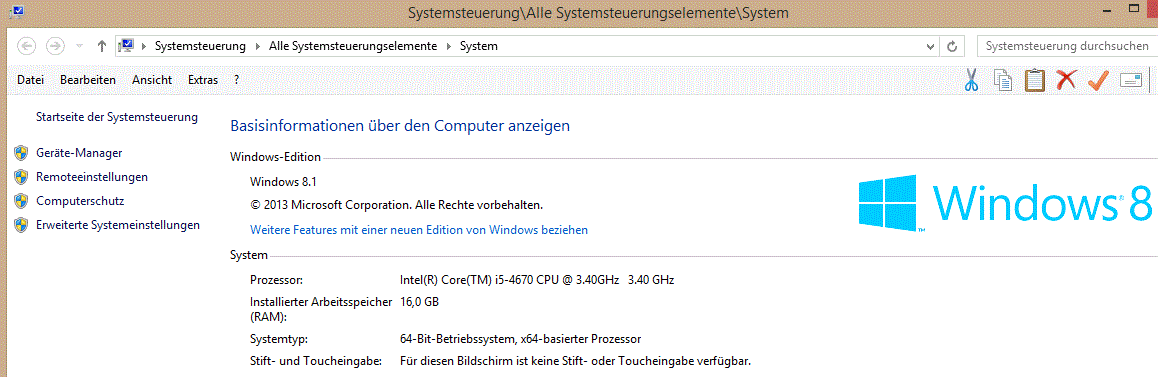This screenshot has height=377, width=1158.
Task: Open Geräte-Manager link
Action: click(x=79, y=153)
